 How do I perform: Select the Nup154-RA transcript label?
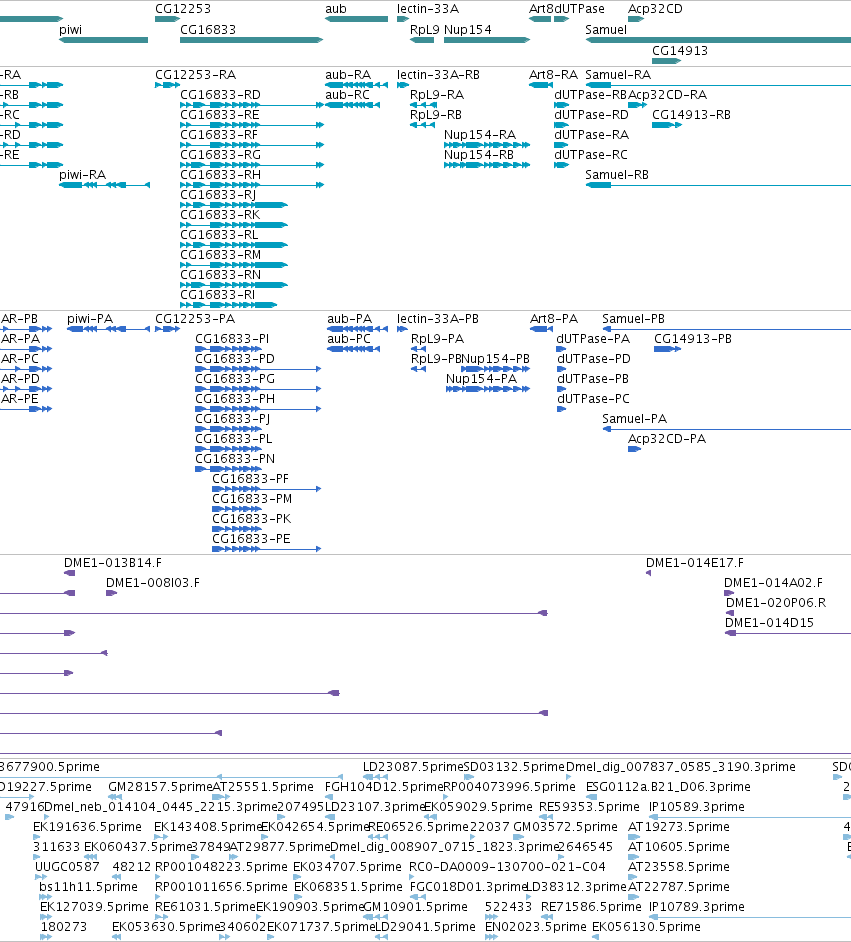coord(480,135)
